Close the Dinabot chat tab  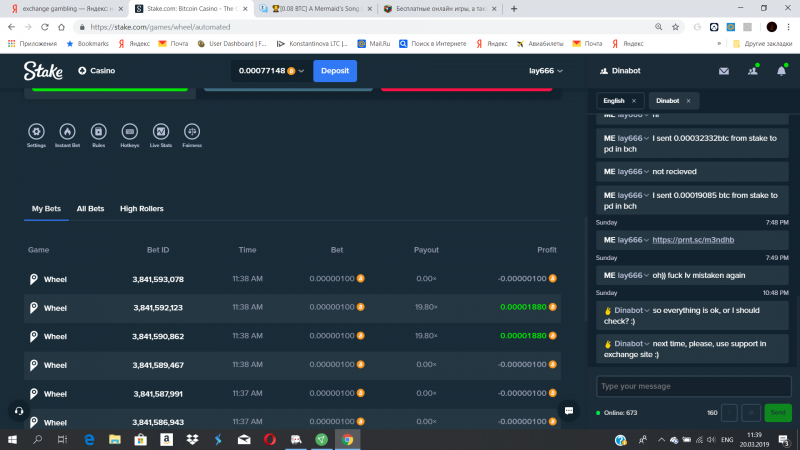[x=688, y=101]
